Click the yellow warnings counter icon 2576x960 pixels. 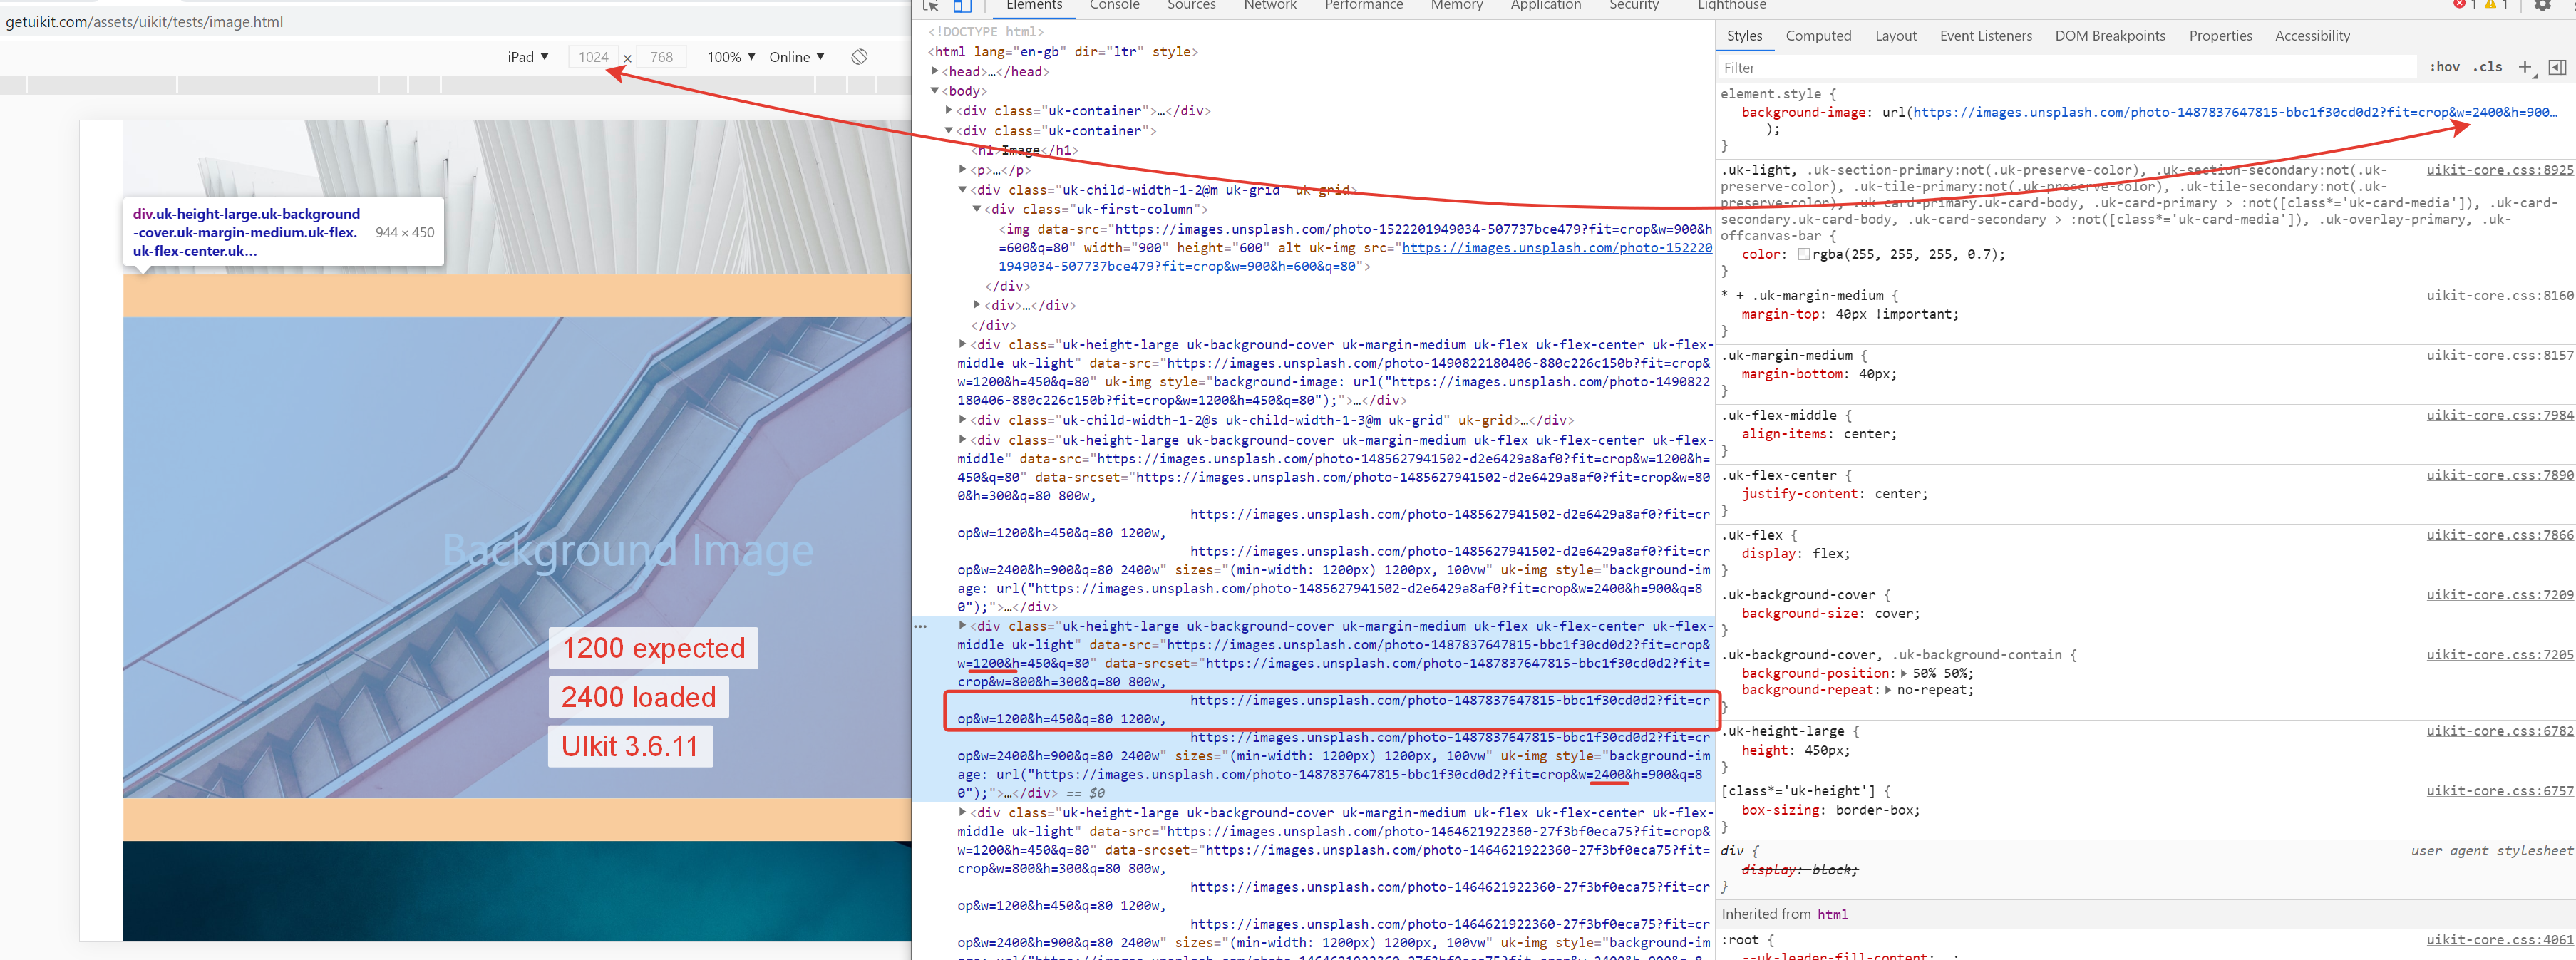(2490, 4)
